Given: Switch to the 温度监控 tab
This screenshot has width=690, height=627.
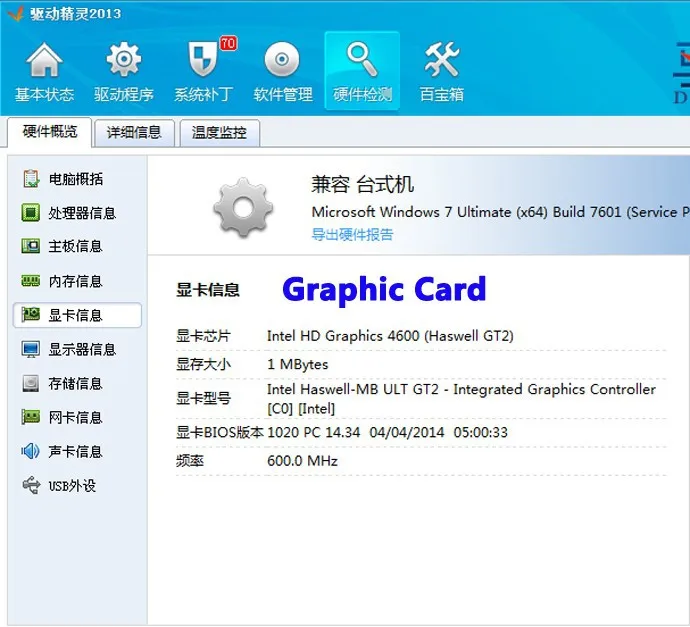Looking at the screenshot, I should pyautogui.click(x=219, y=132).
